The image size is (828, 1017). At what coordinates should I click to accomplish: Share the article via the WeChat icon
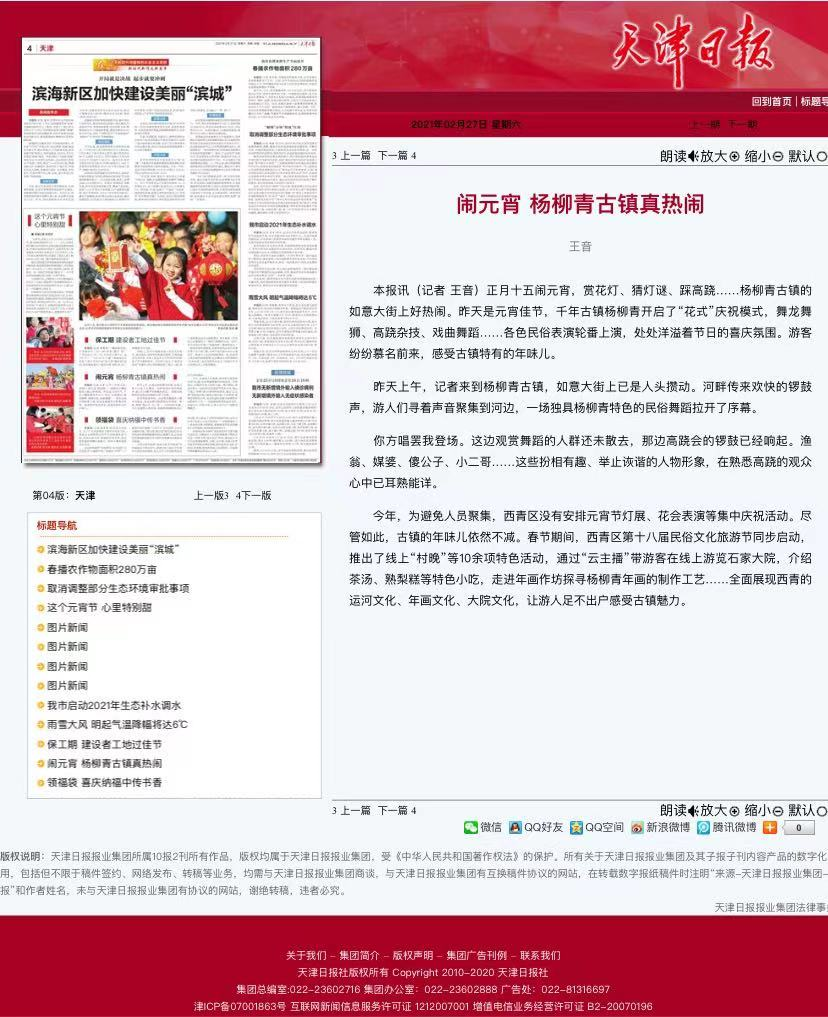pyautogui.click(x=469, y=827)
